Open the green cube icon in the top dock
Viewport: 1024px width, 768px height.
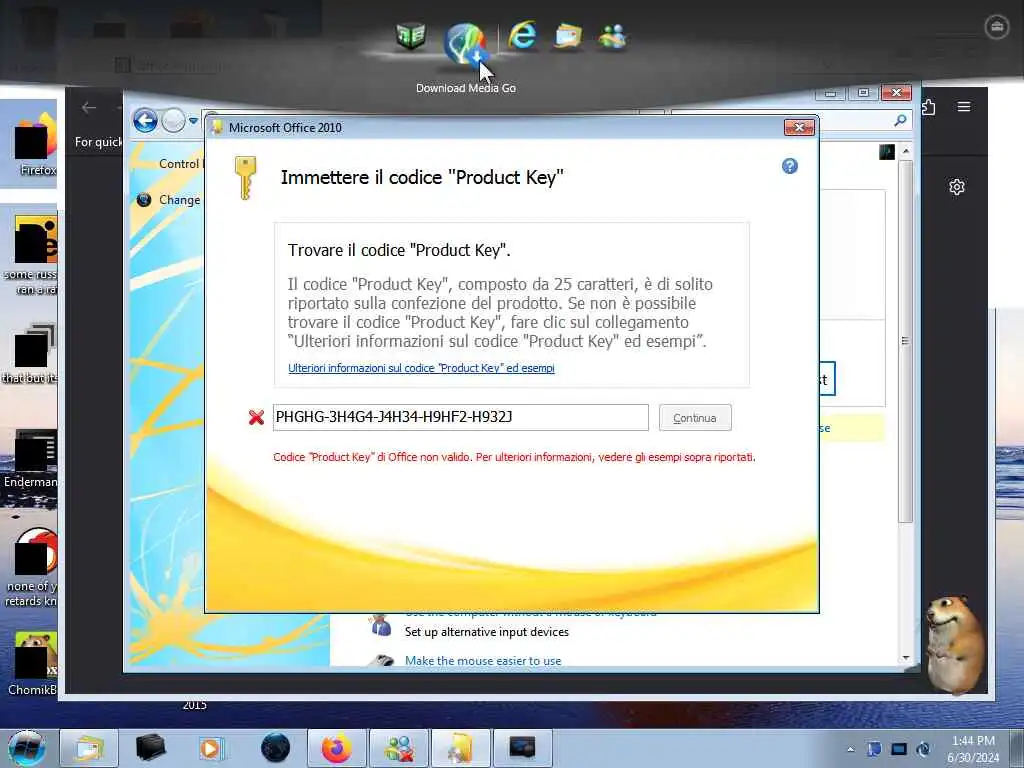[x=411, y=36]
